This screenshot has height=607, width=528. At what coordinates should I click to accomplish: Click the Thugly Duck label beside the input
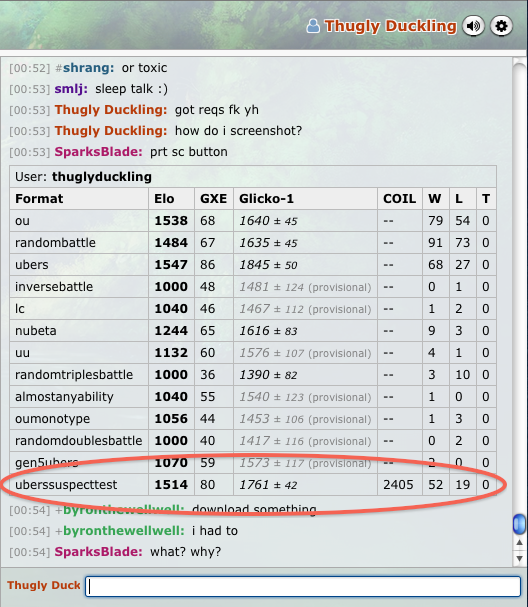(x=43, y=585)
